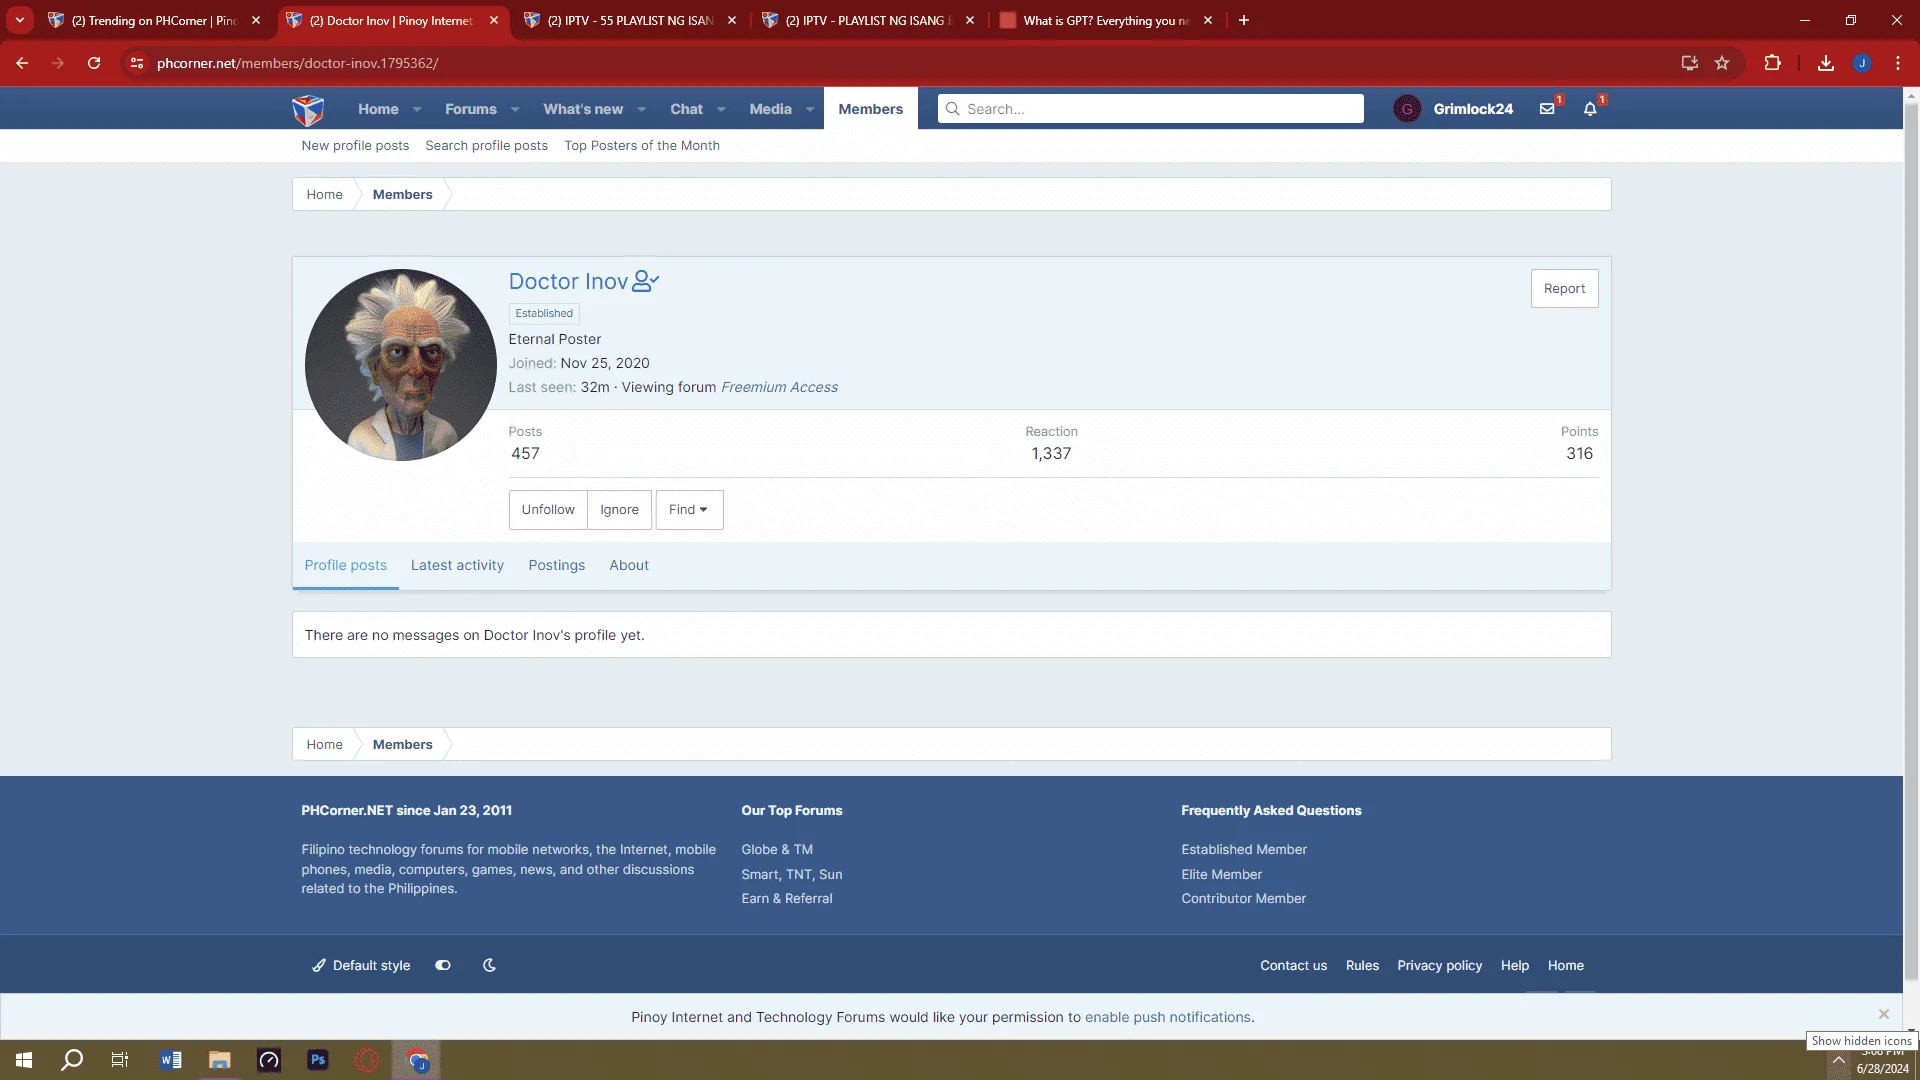Open Earn & Referral forum link
Viewport: 1920px width, 1080px height.
point(787,898)
